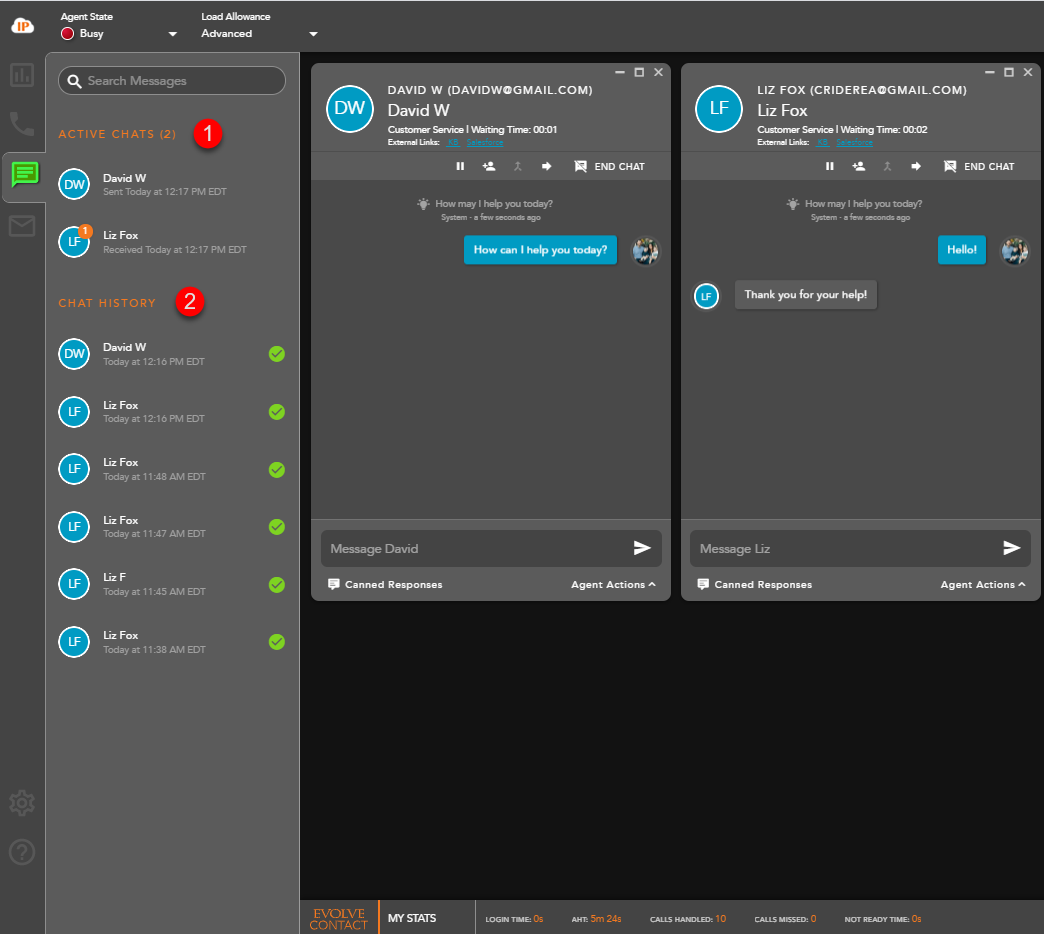The width and height of the screenshot is (1044, 934).
Task: Pause the David W chat
Action: (x=460, y=166)
